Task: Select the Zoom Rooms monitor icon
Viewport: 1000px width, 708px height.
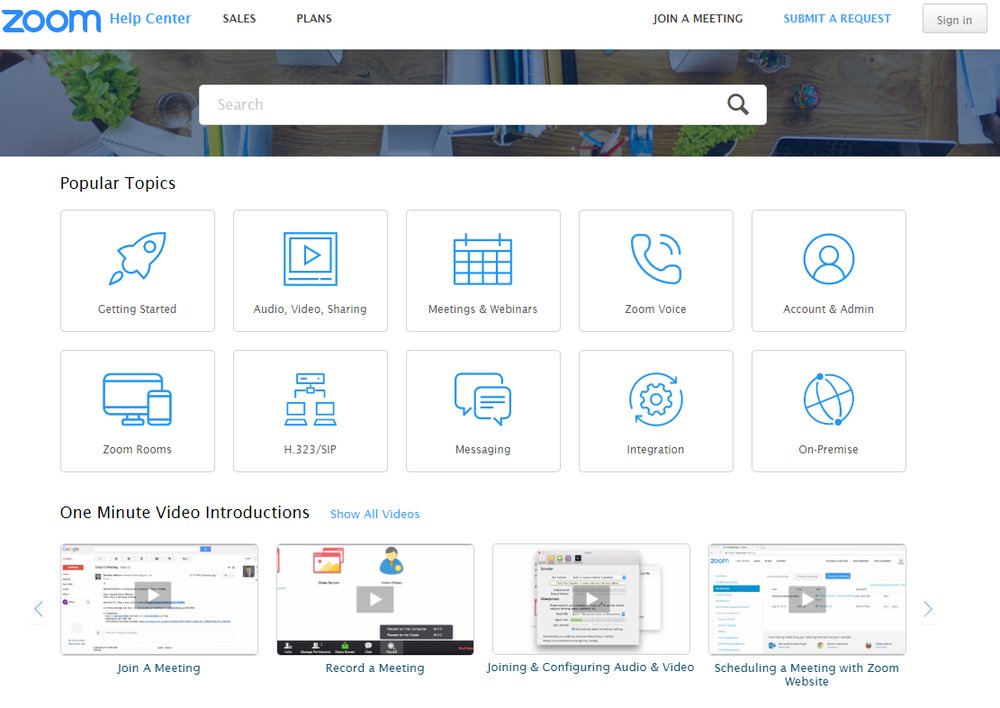Action: (137, 399)
